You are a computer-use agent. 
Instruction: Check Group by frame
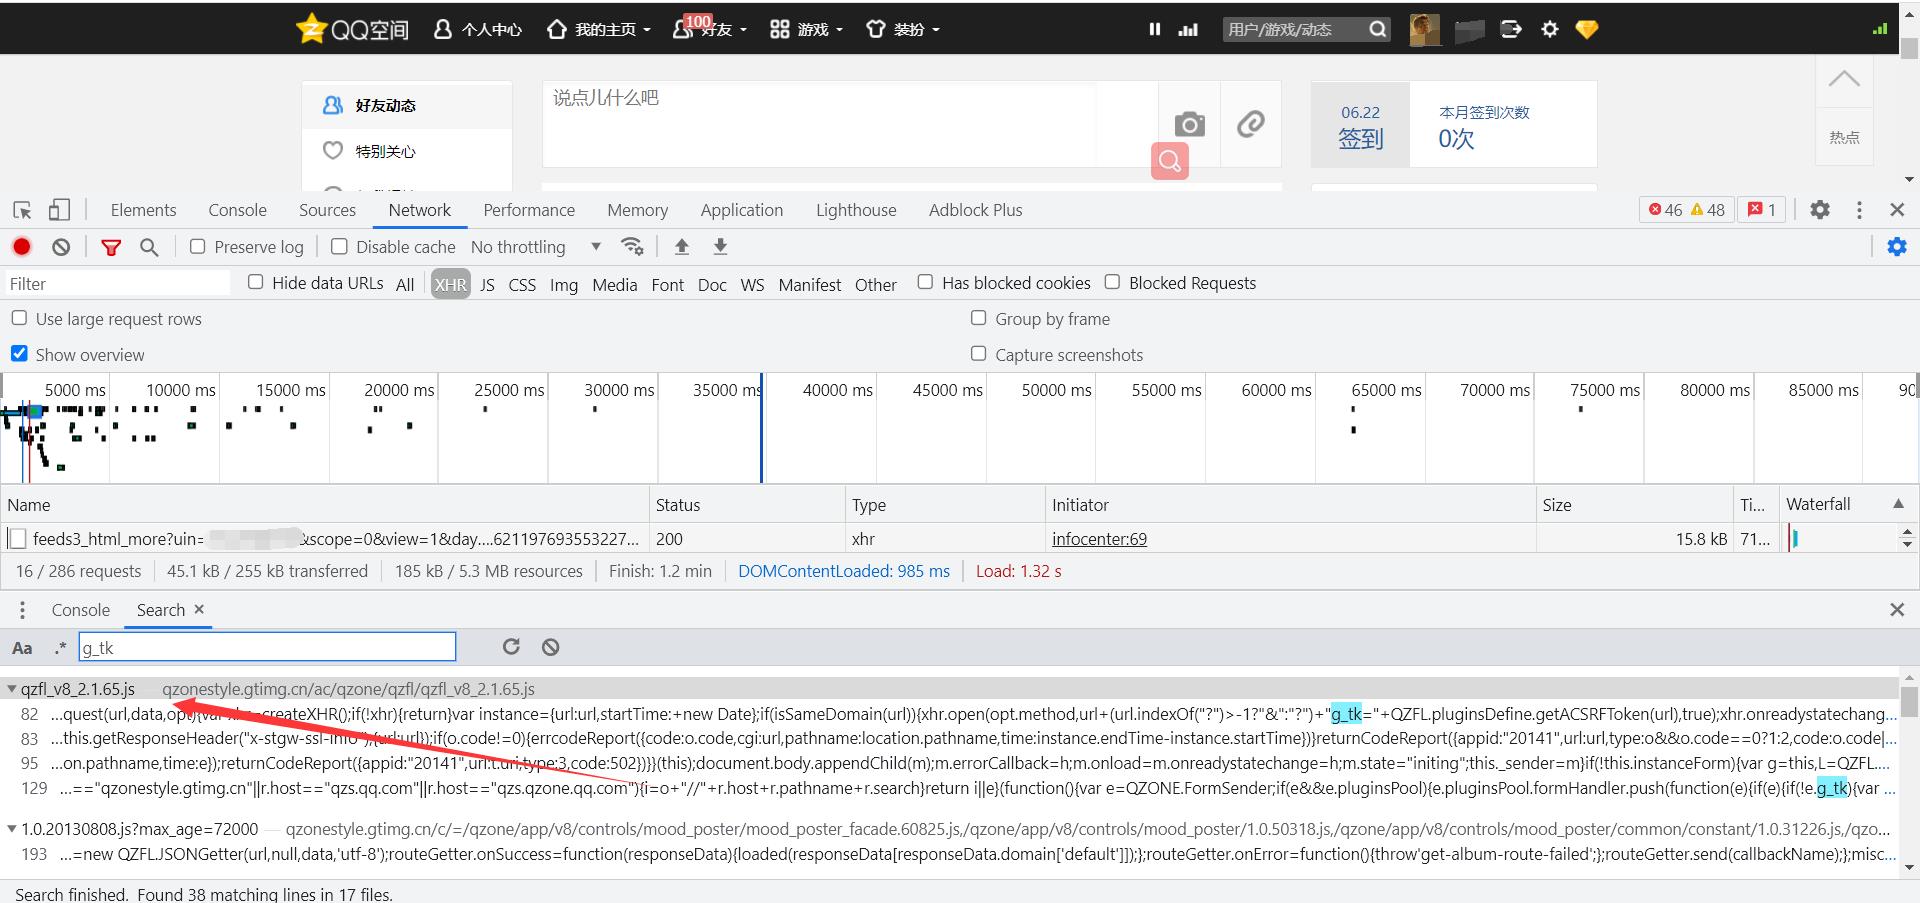[x=978, y=318]
